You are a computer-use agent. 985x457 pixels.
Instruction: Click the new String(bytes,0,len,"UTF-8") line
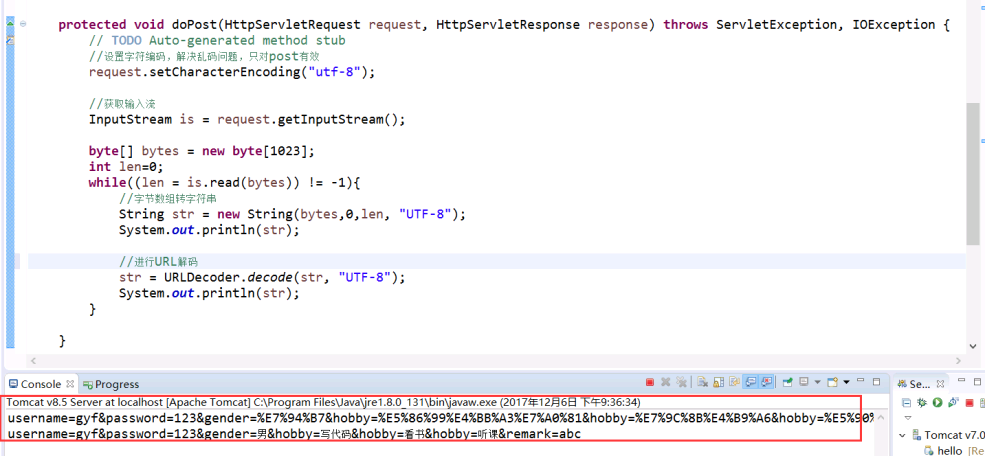tap(293, 214)
